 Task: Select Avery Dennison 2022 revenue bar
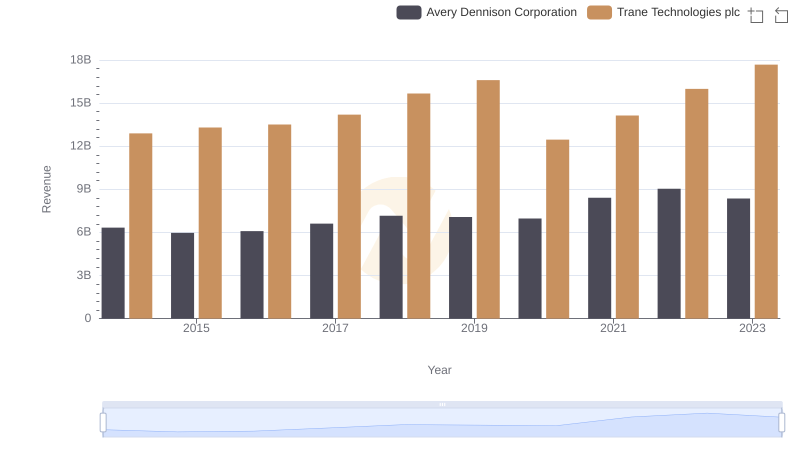tap(669, 253)
